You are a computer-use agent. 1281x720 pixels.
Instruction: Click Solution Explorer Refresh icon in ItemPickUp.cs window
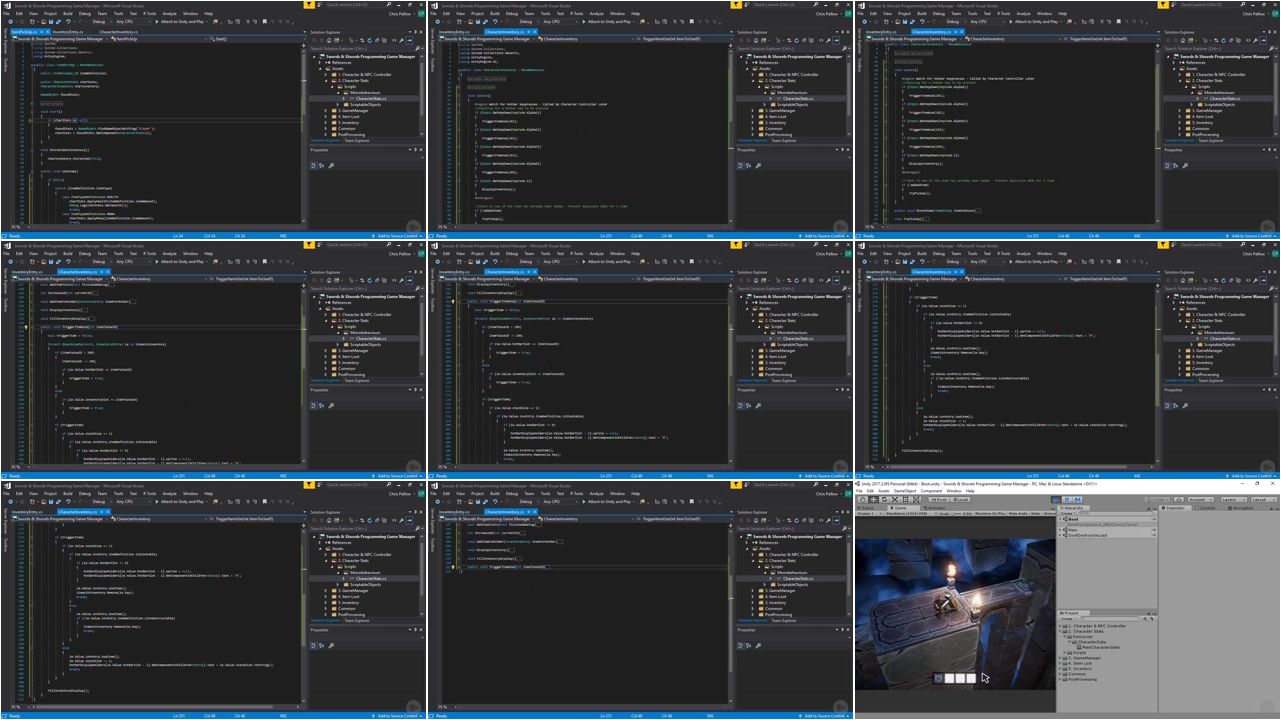click(369, 40)
